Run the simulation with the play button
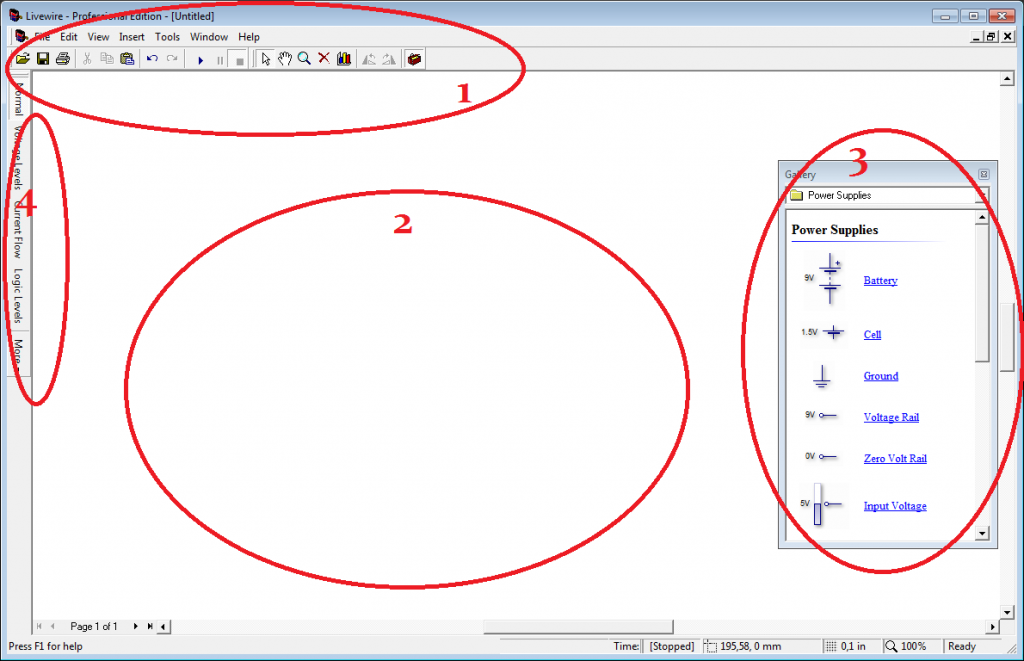This screenshot has width=1024, height=661. pos(201,59)
